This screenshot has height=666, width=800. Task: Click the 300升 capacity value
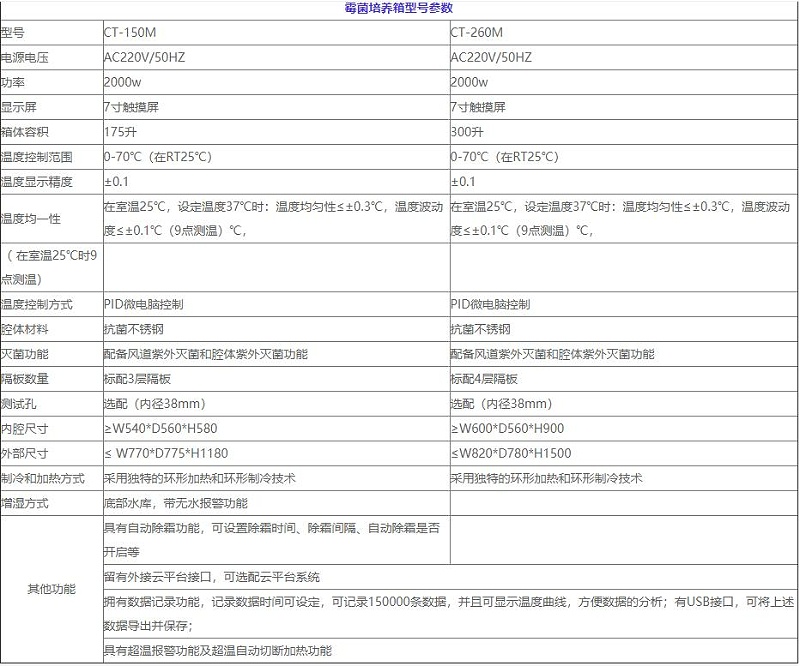[x=467, y=132]
